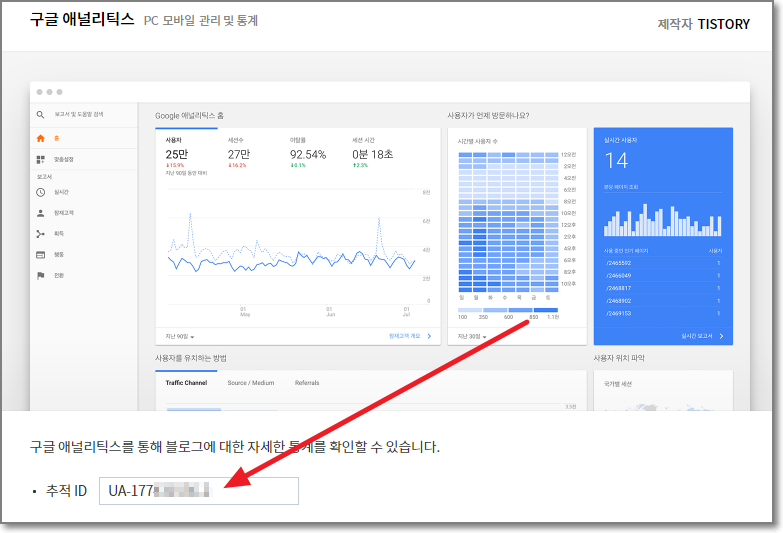Click the realtime user count 14
This screenshot has width=783, height=533.
(616, 161)
